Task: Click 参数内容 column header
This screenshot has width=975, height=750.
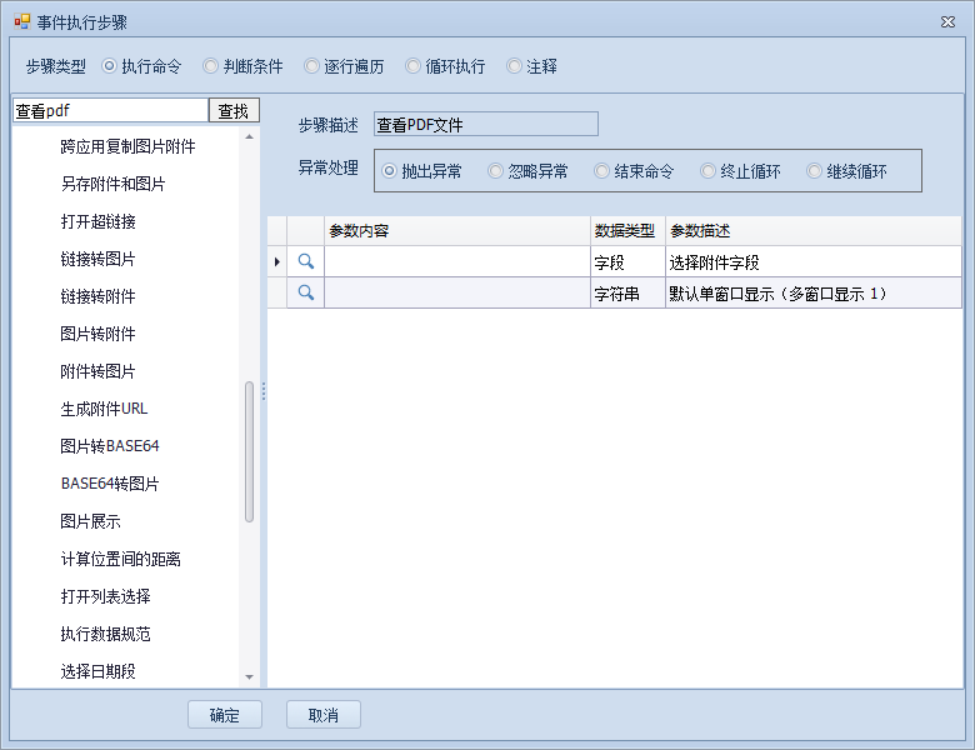Action: click(457, 231)
